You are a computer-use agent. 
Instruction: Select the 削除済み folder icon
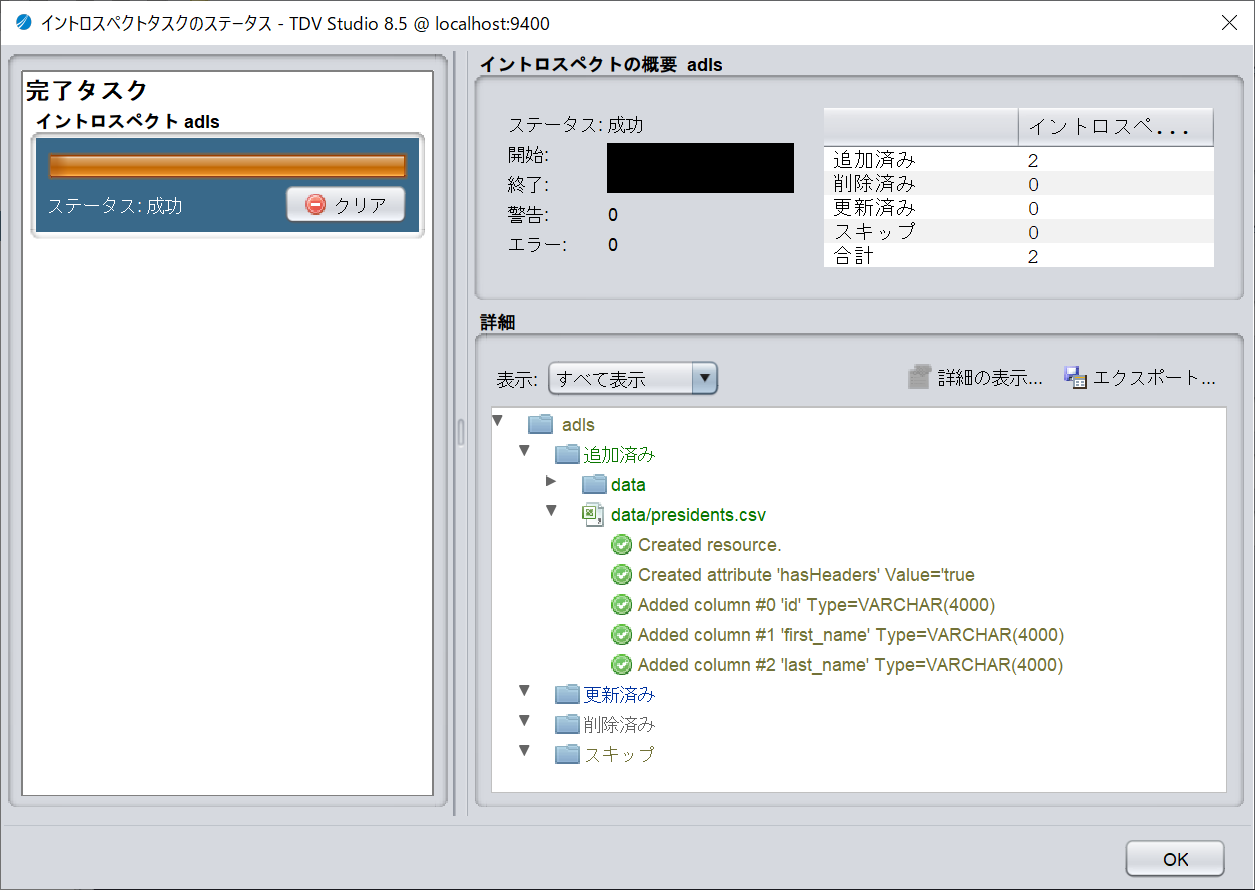coord(567,725)
